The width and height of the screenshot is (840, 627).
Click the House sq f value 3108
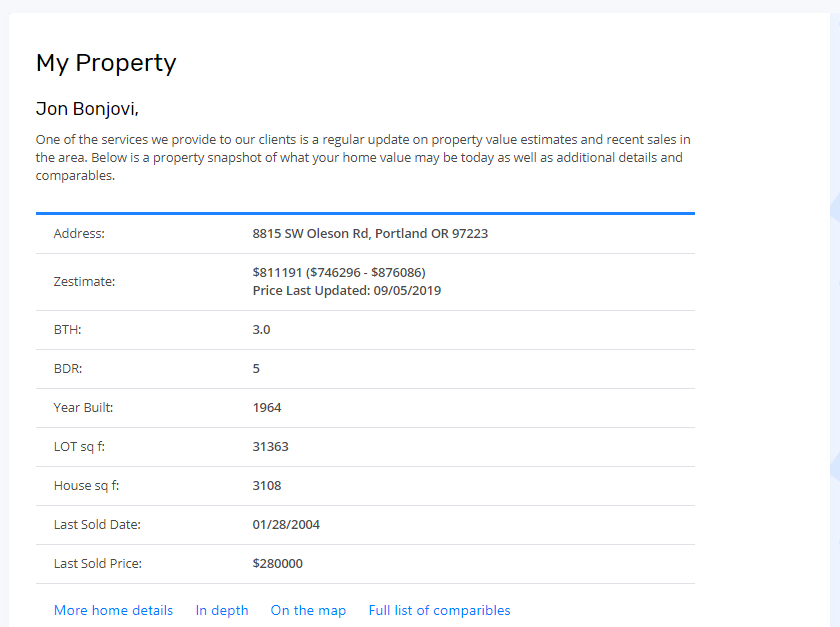tap(267, 486)
